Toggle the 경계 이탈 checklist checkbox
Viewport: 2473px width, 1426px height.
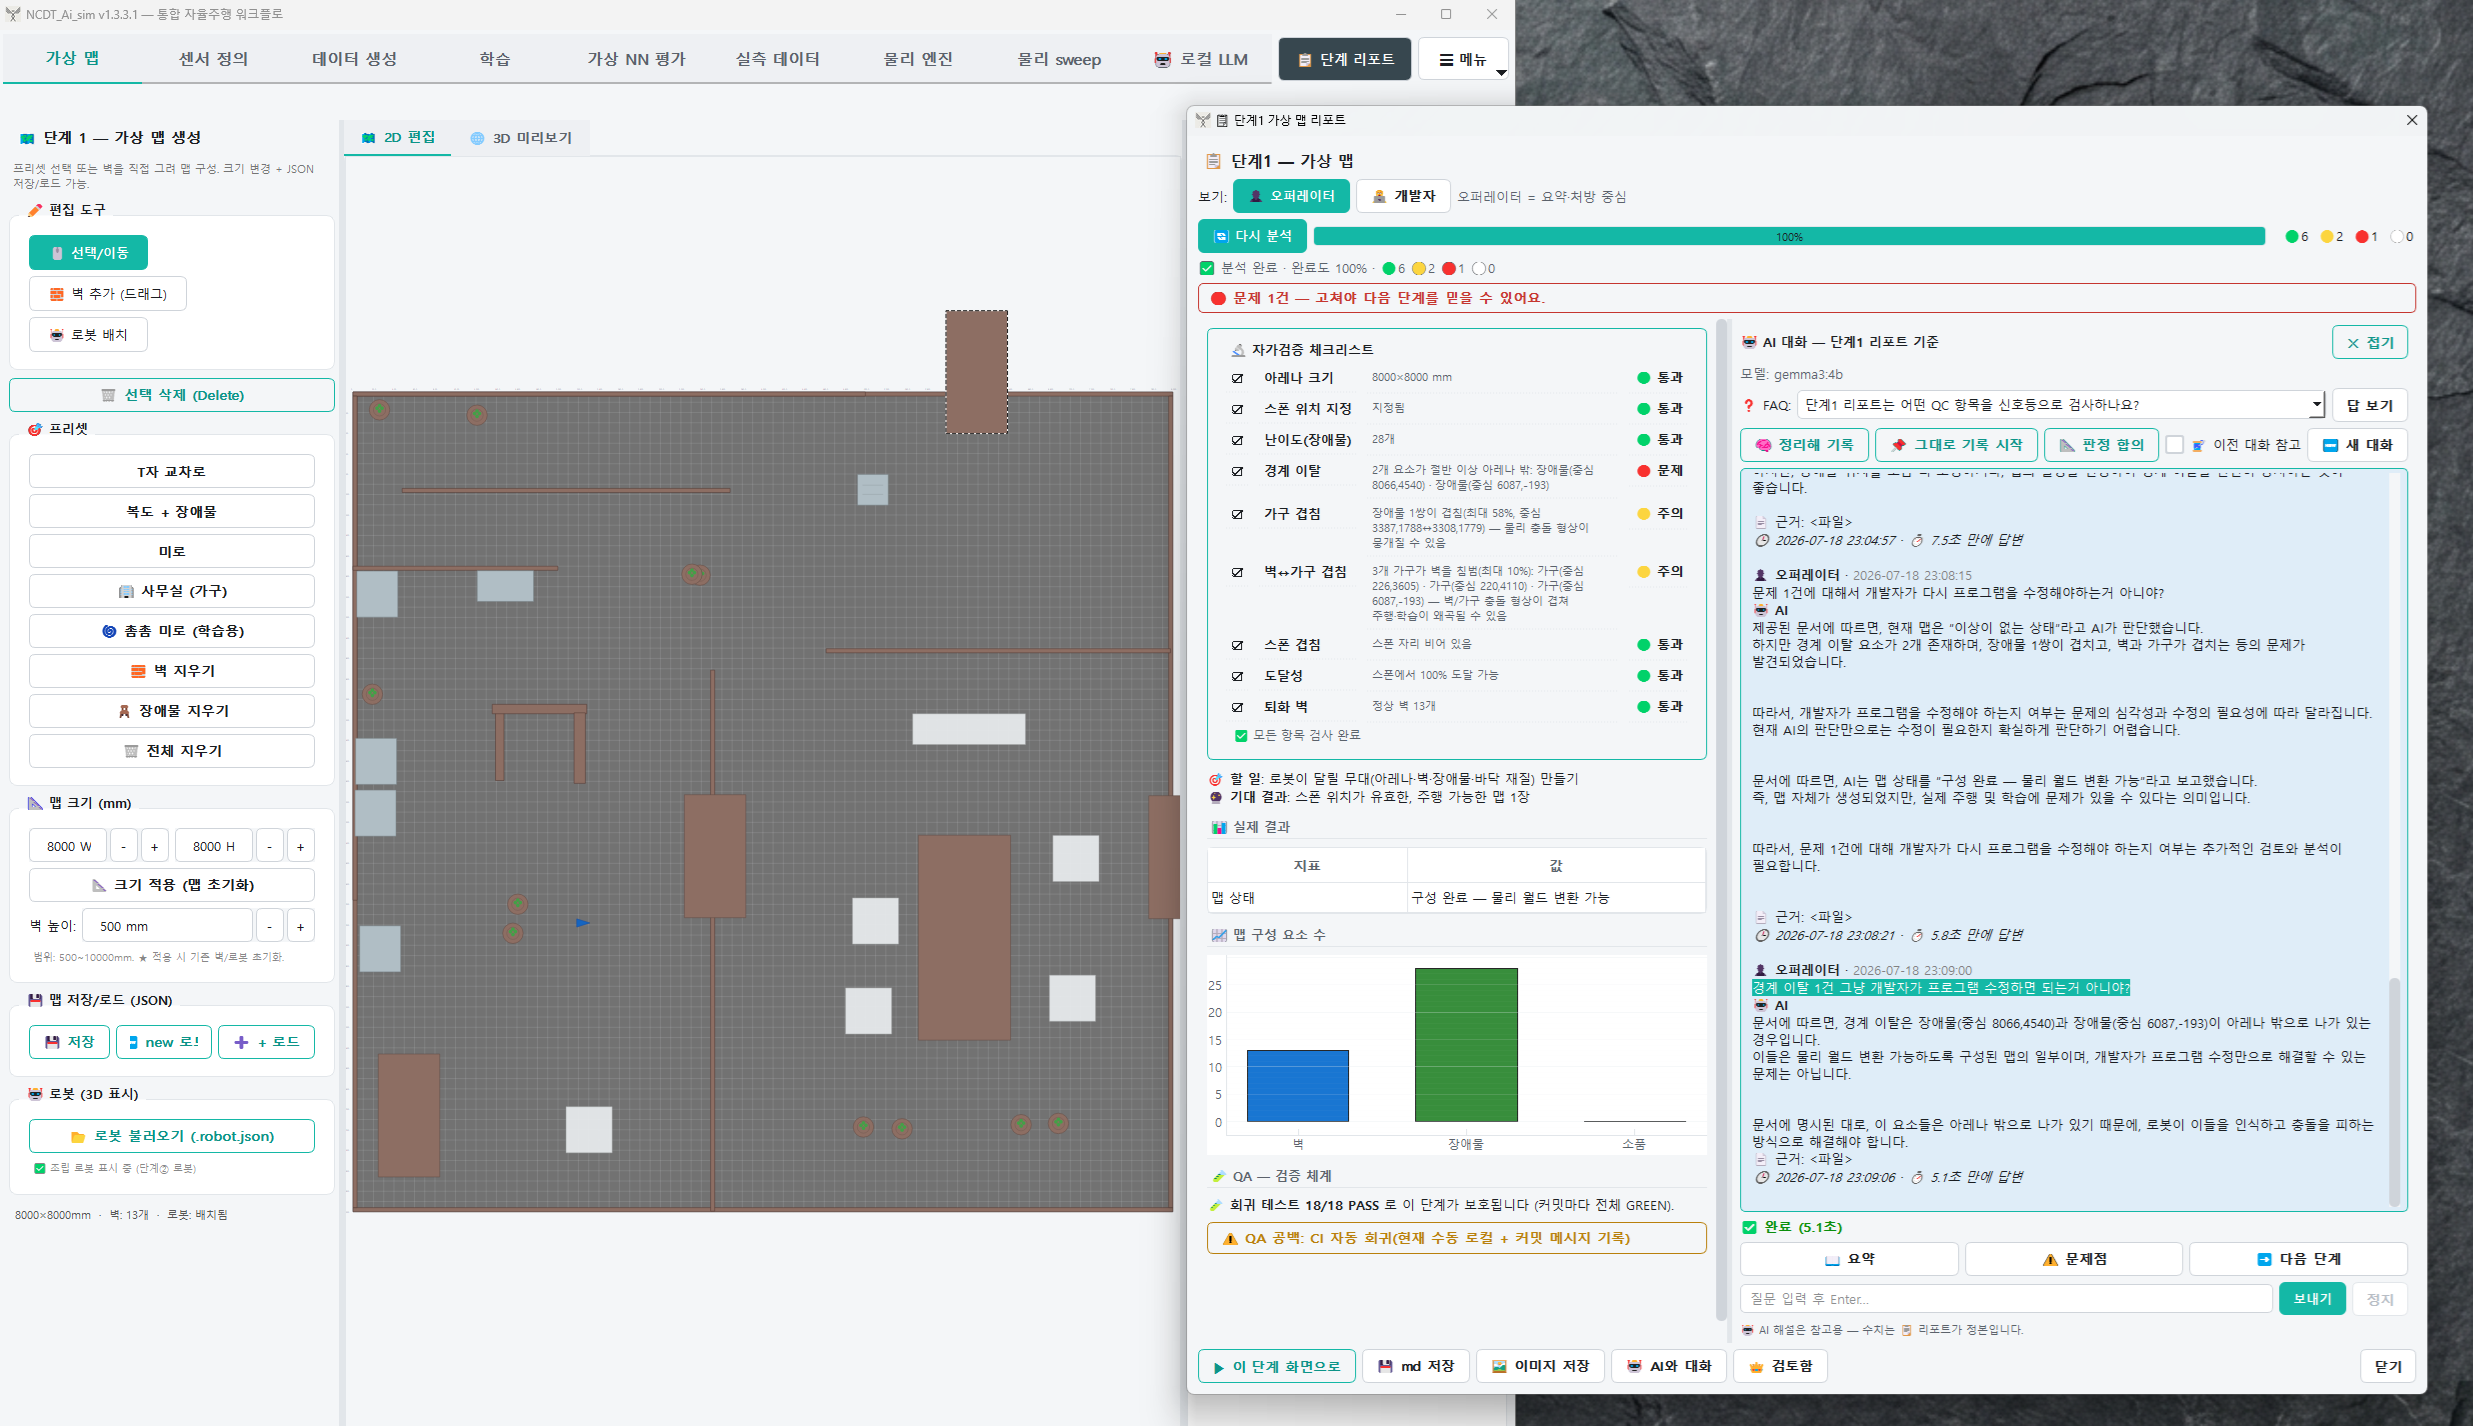pyautogui.click(x=1238, y=471)
